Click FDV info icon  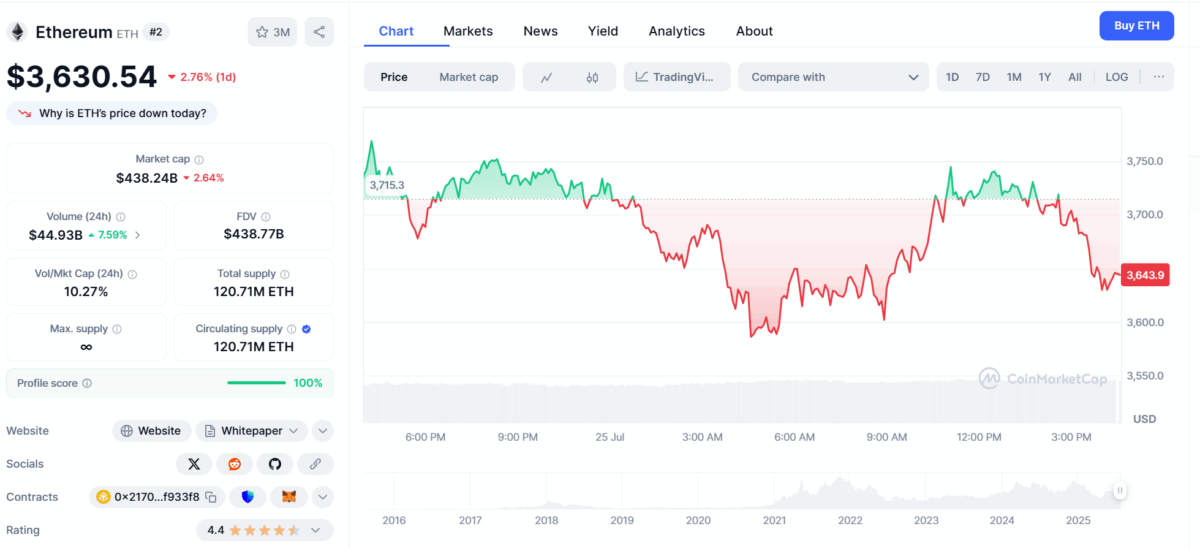tap(267, 217)
